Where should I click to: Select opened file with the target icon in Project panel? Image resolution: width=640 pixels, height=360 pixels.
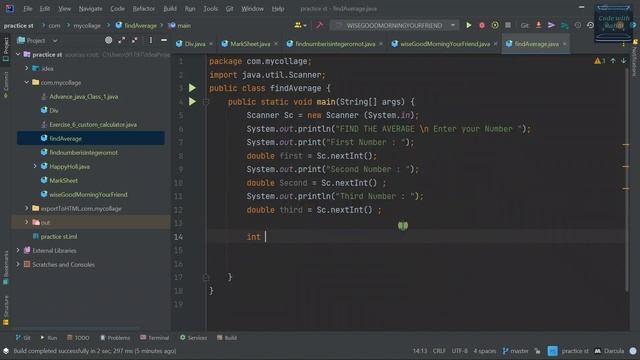(108, 40)
